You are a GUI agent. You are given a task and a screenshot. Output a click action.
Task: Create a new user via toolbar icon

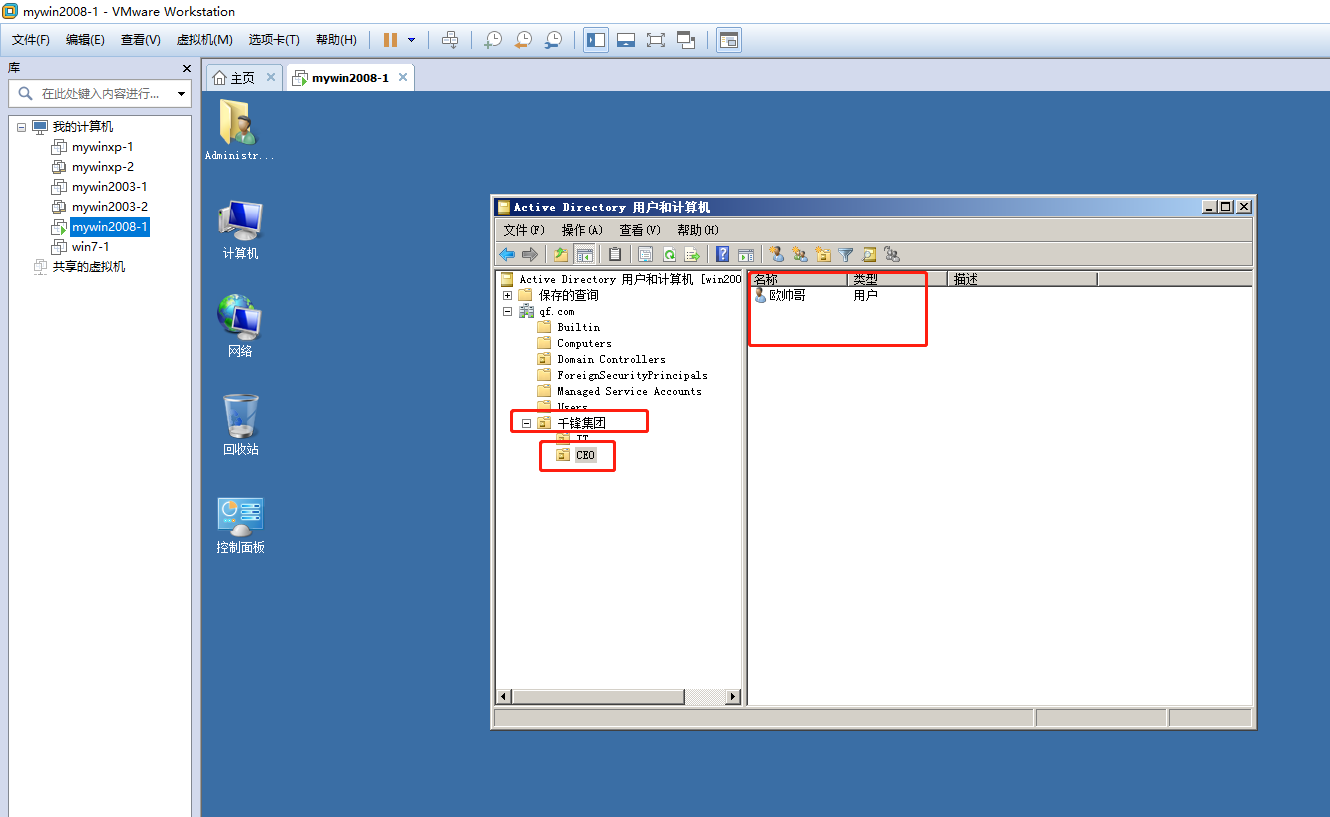776,254
